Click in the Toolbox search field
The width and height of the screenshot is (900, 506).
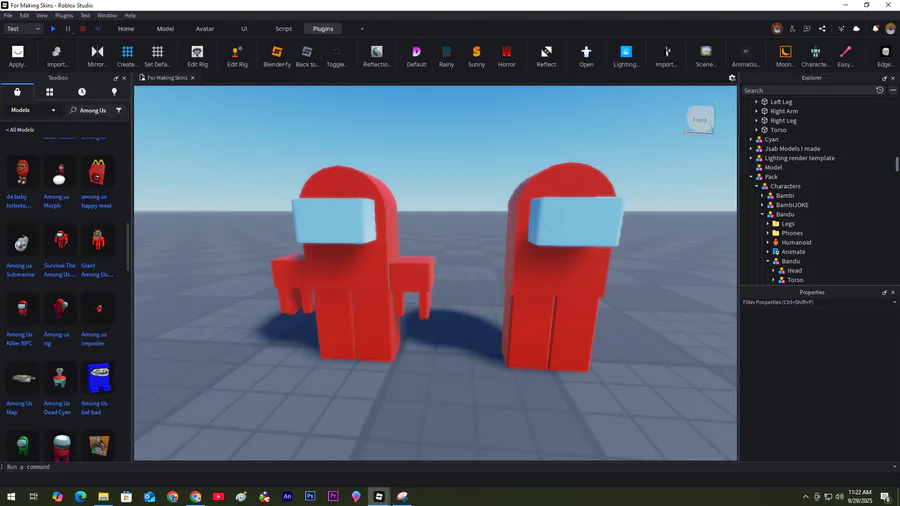click(91, 110)
